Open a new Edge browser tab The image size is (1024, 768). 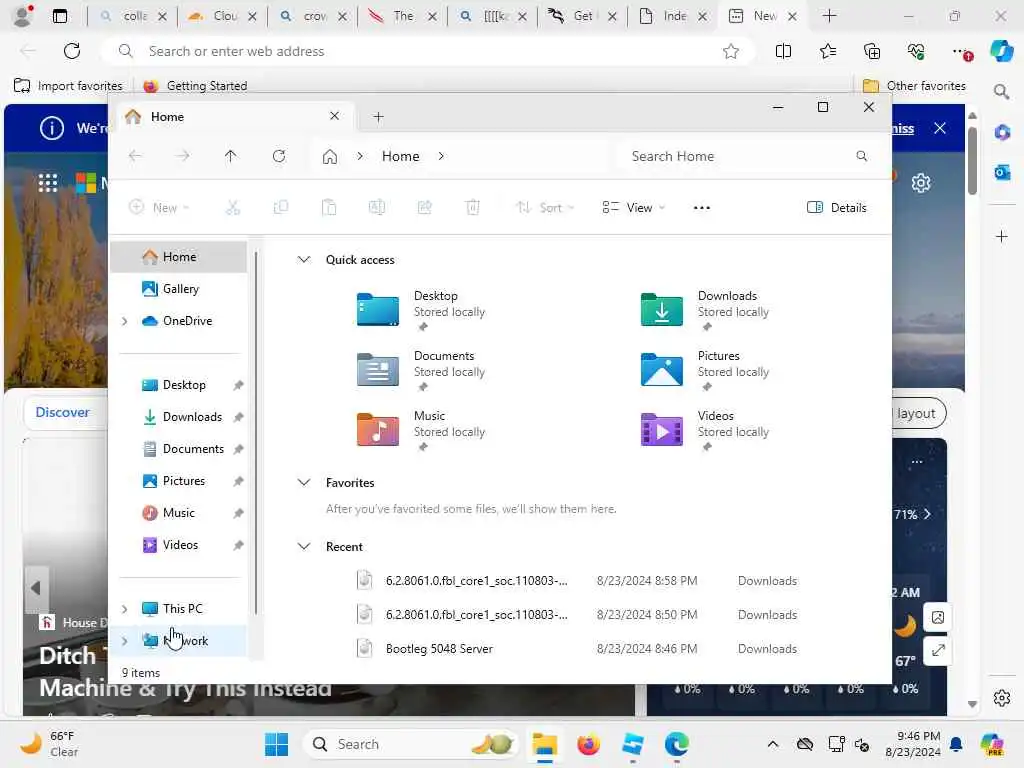(829, 16)
